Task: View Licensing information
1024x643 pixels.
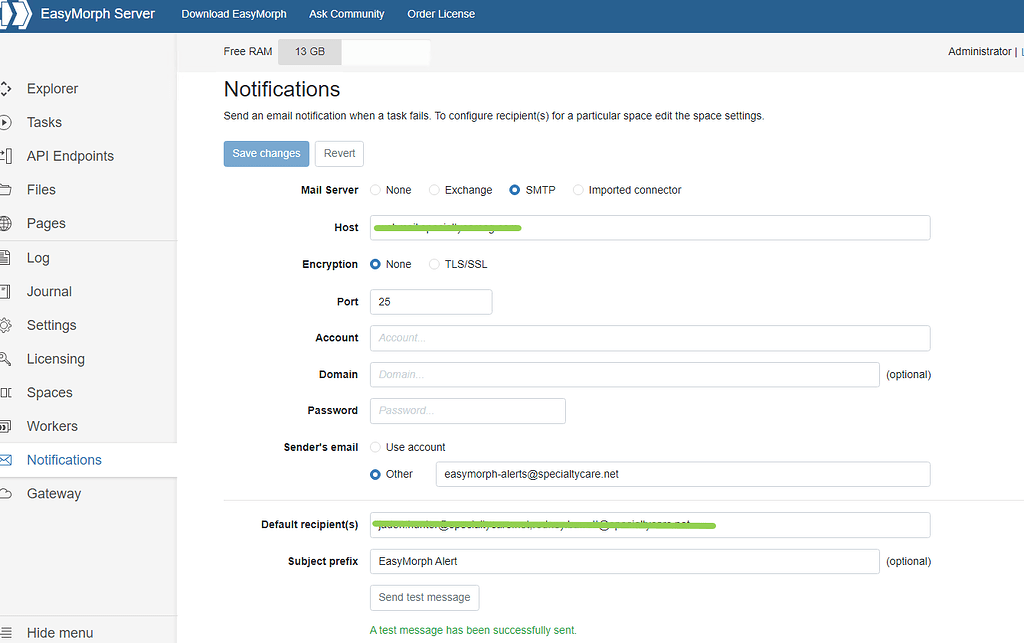Action: coord(55,358)
